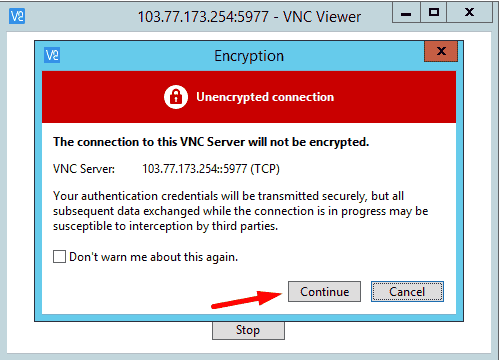Viewport: 499px width, 360px height.
Task: Maximize the VNC Viewer window
Action: [x=433, y=13]
